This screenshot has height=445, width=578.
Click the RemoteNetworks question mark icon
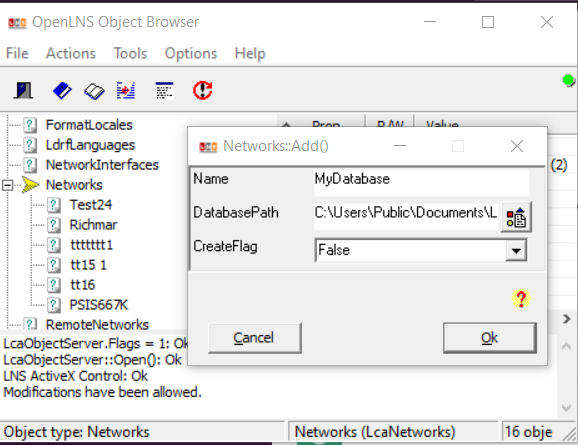[x=30, y=324]
